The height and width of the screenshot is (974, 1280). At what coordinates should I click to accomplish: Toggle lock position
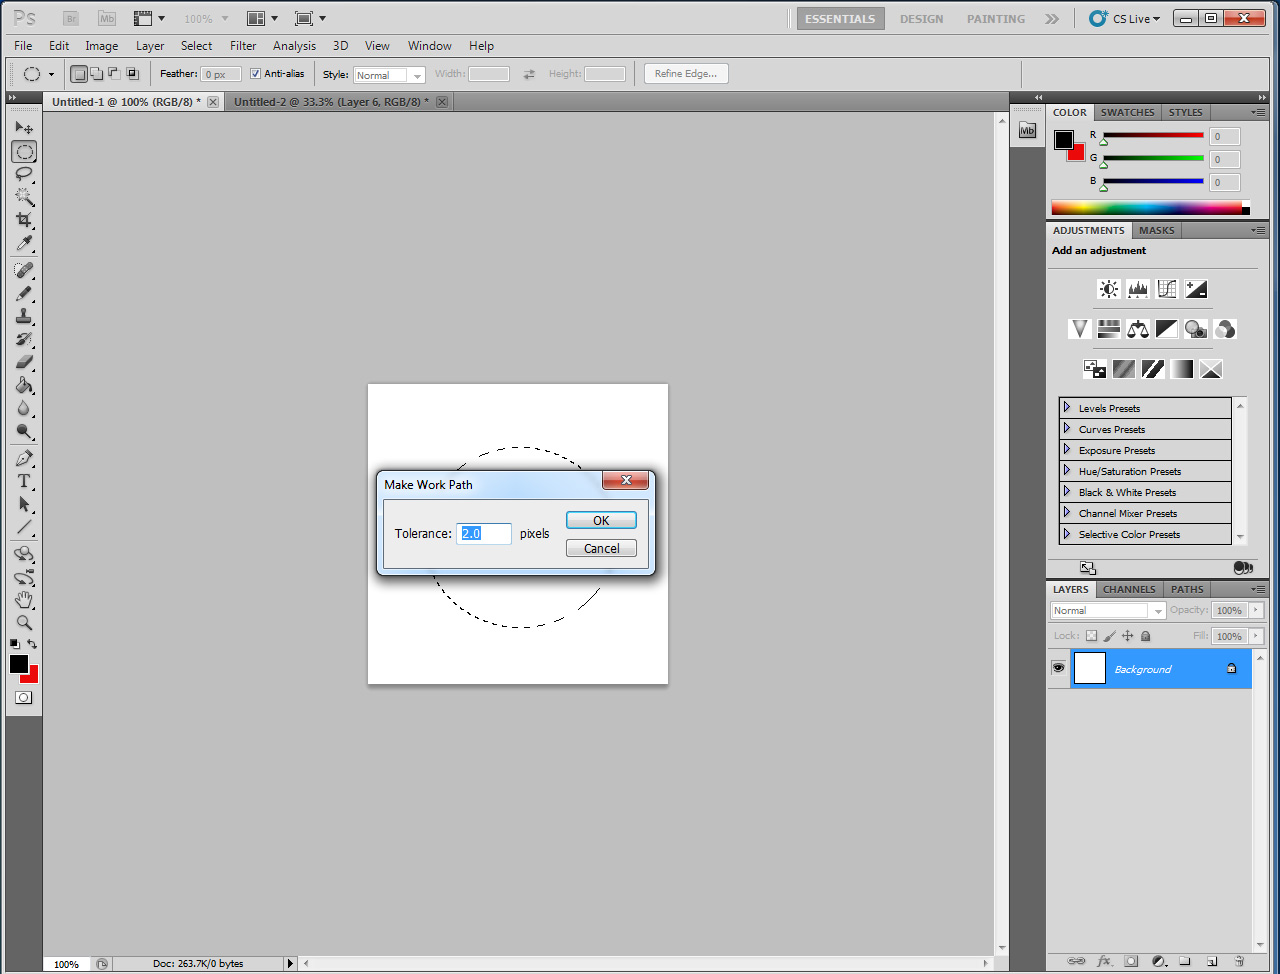1127,636
